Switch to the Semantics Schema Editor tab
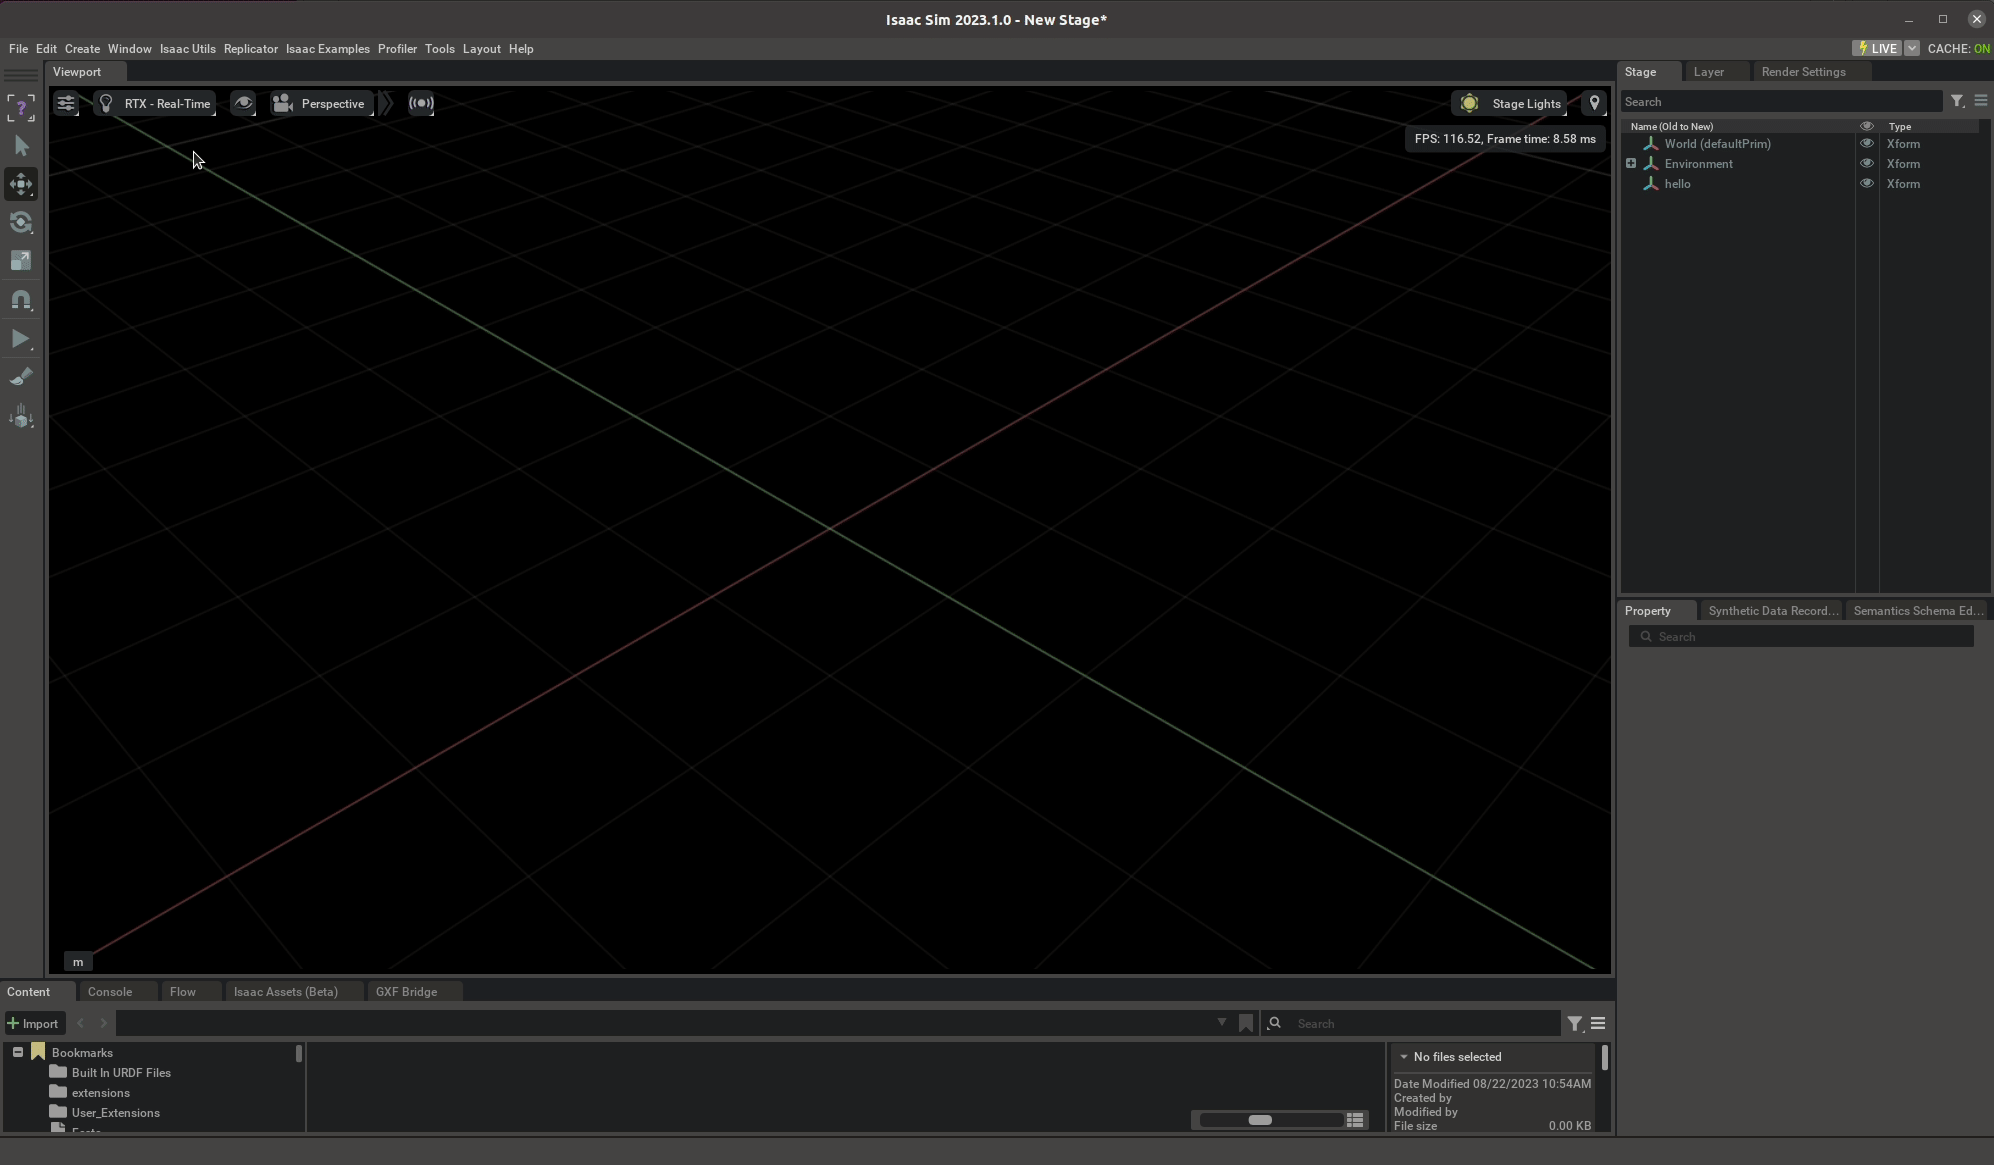 pyautogui.click(x=1917, y=611)
